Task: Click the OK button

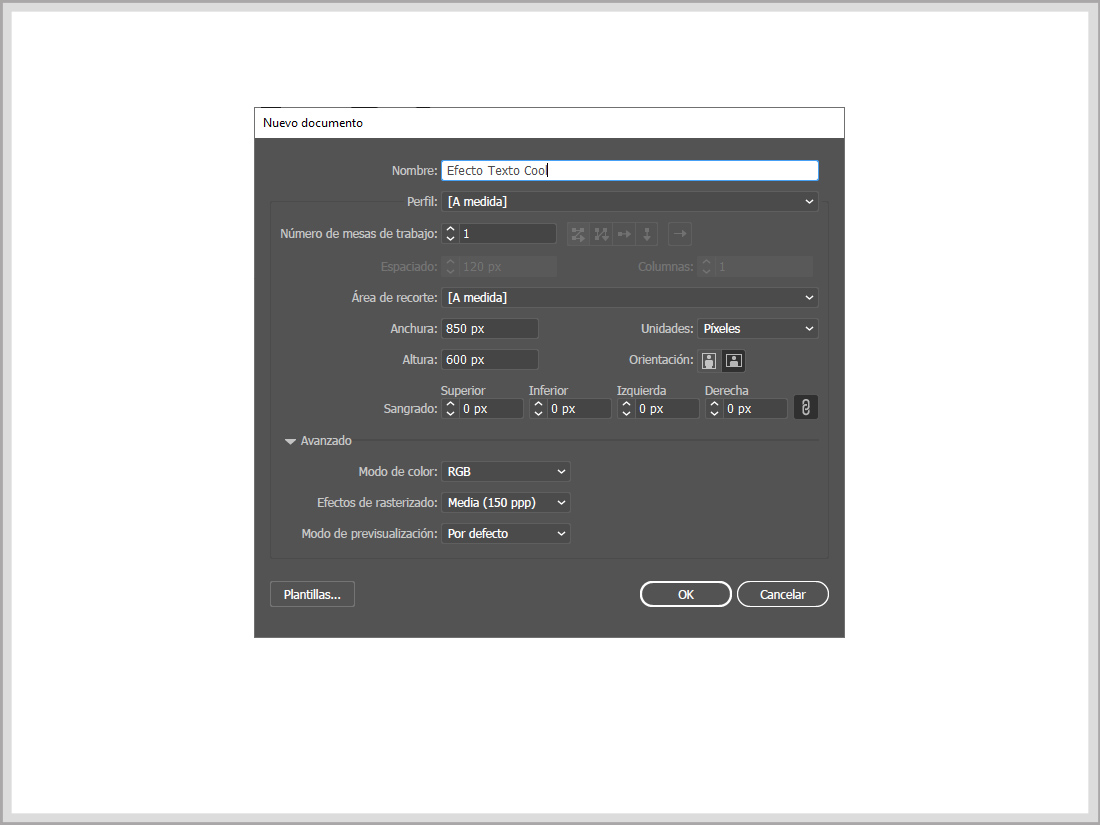Action: point(685,594)
